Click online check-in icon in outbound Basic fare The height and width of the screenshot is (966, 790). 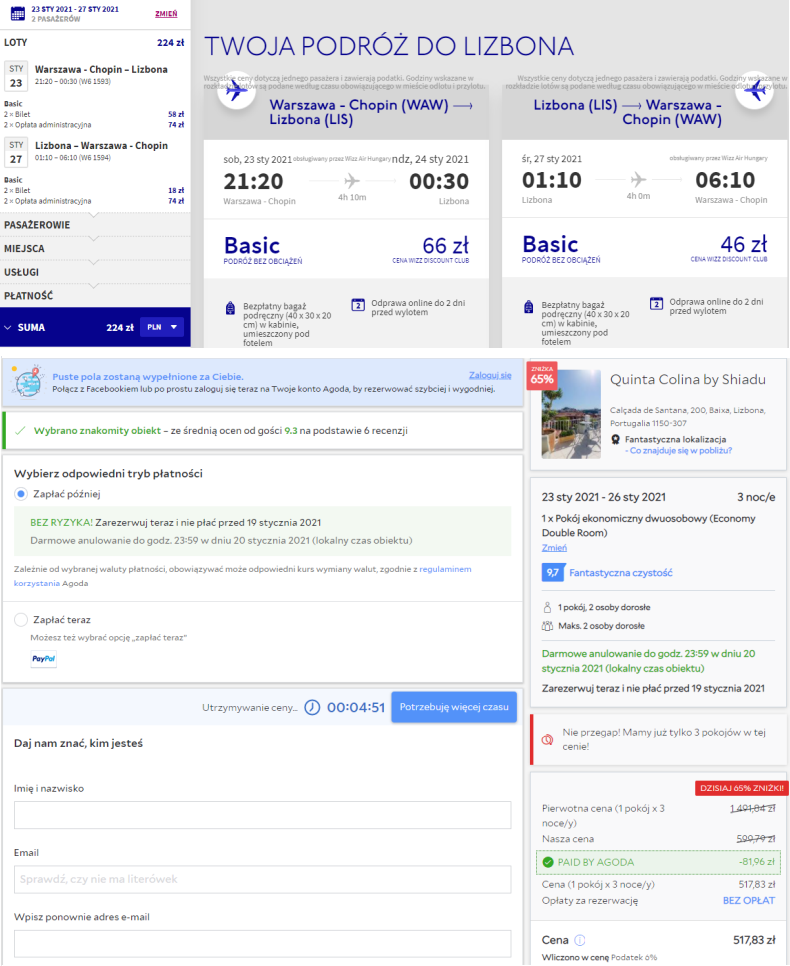pyautogui.click(x=358, y=305)
